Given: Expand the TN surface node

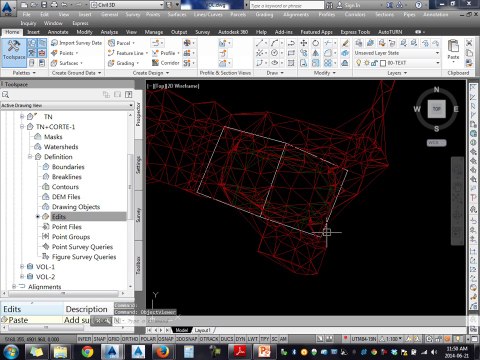Looking at the screenshot, I should [x=22, y=116].
